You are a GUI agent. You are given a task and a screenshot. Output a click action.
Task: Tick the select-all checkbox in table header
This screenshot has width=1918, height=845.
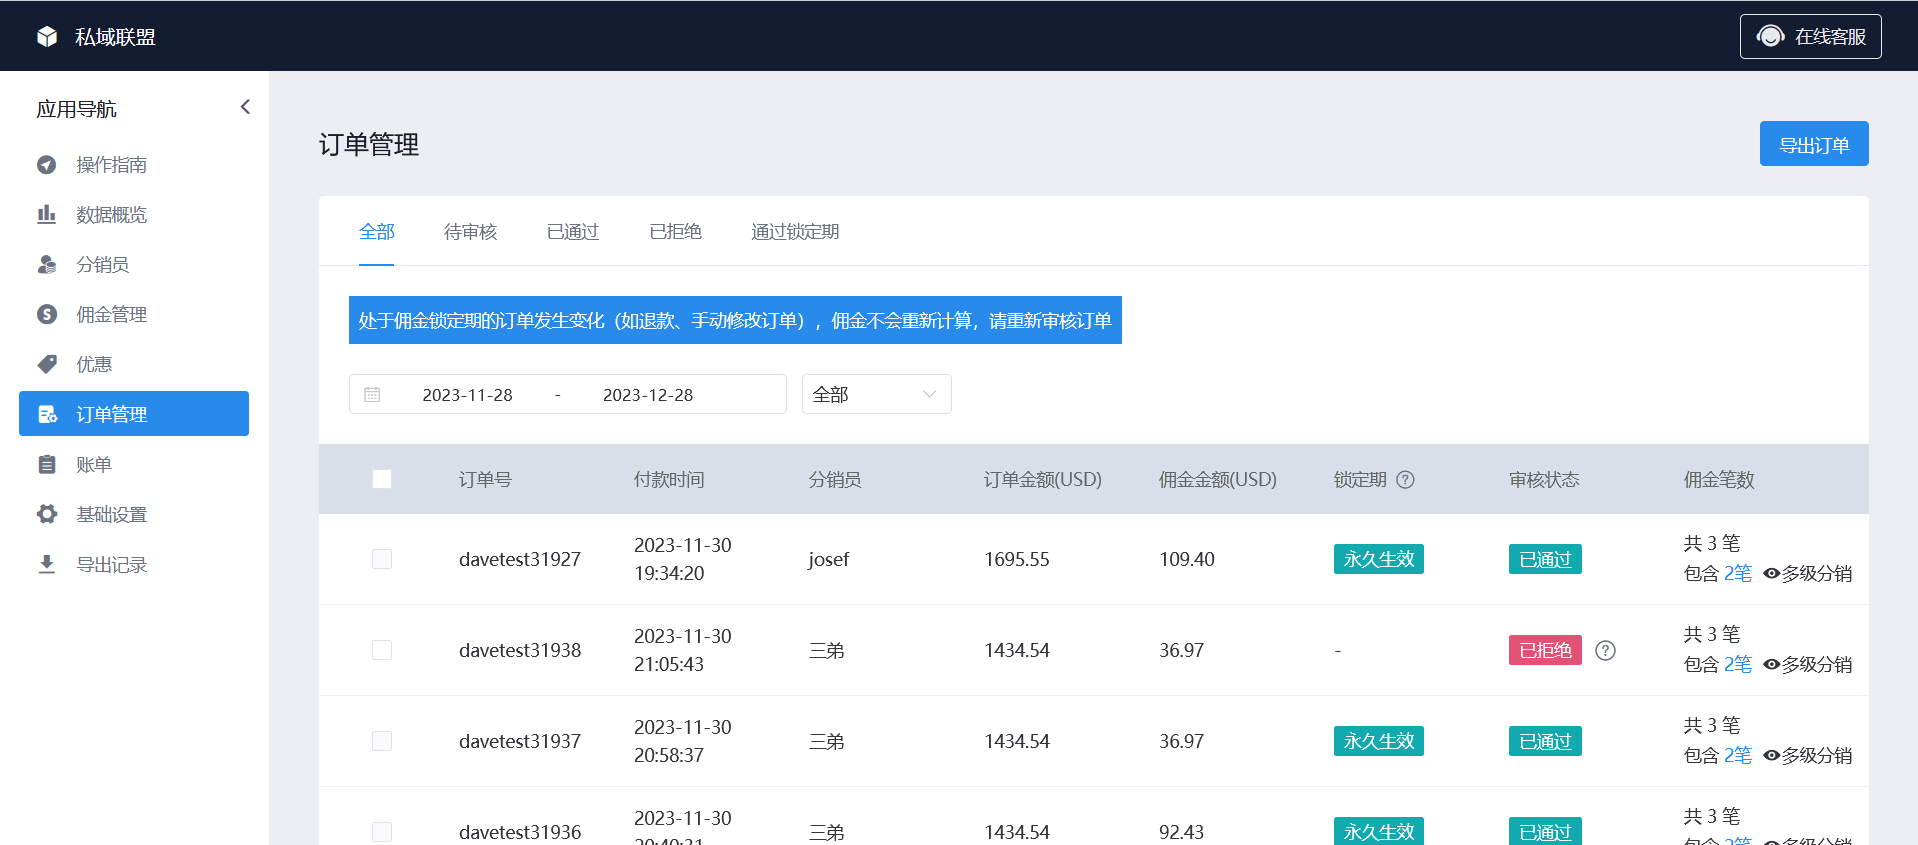click(x=382, y=479)
